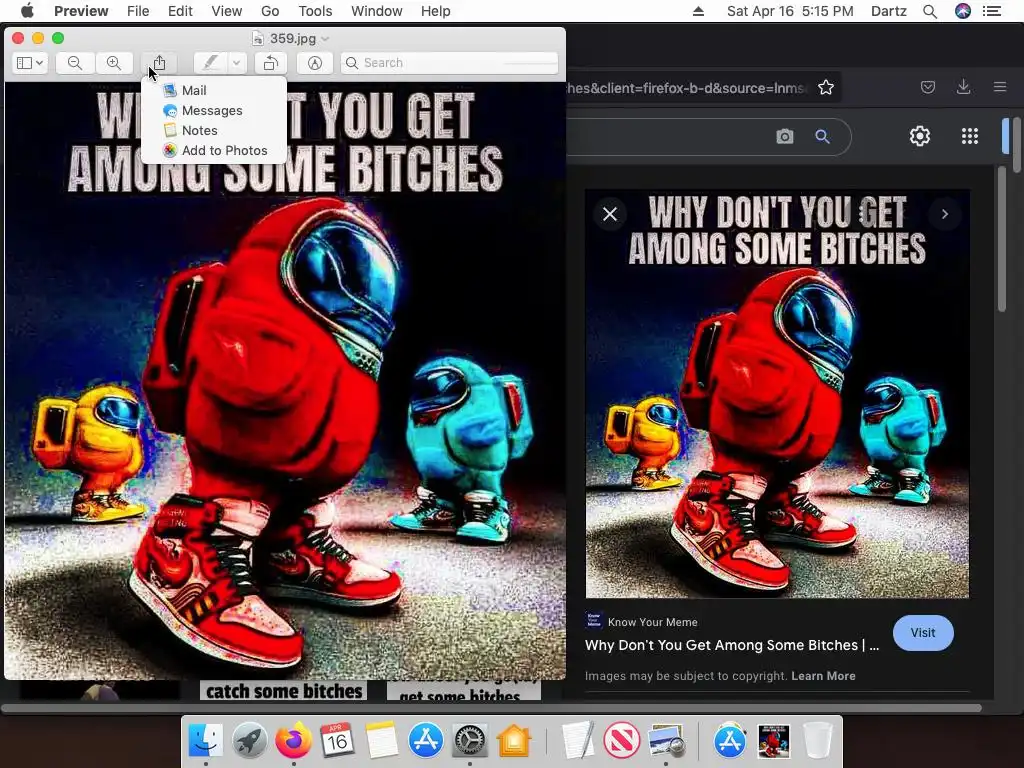The height and width of the screenshot is (768, 1024).
Task: Choose Notes from the share menu
Action: [214, 130]
